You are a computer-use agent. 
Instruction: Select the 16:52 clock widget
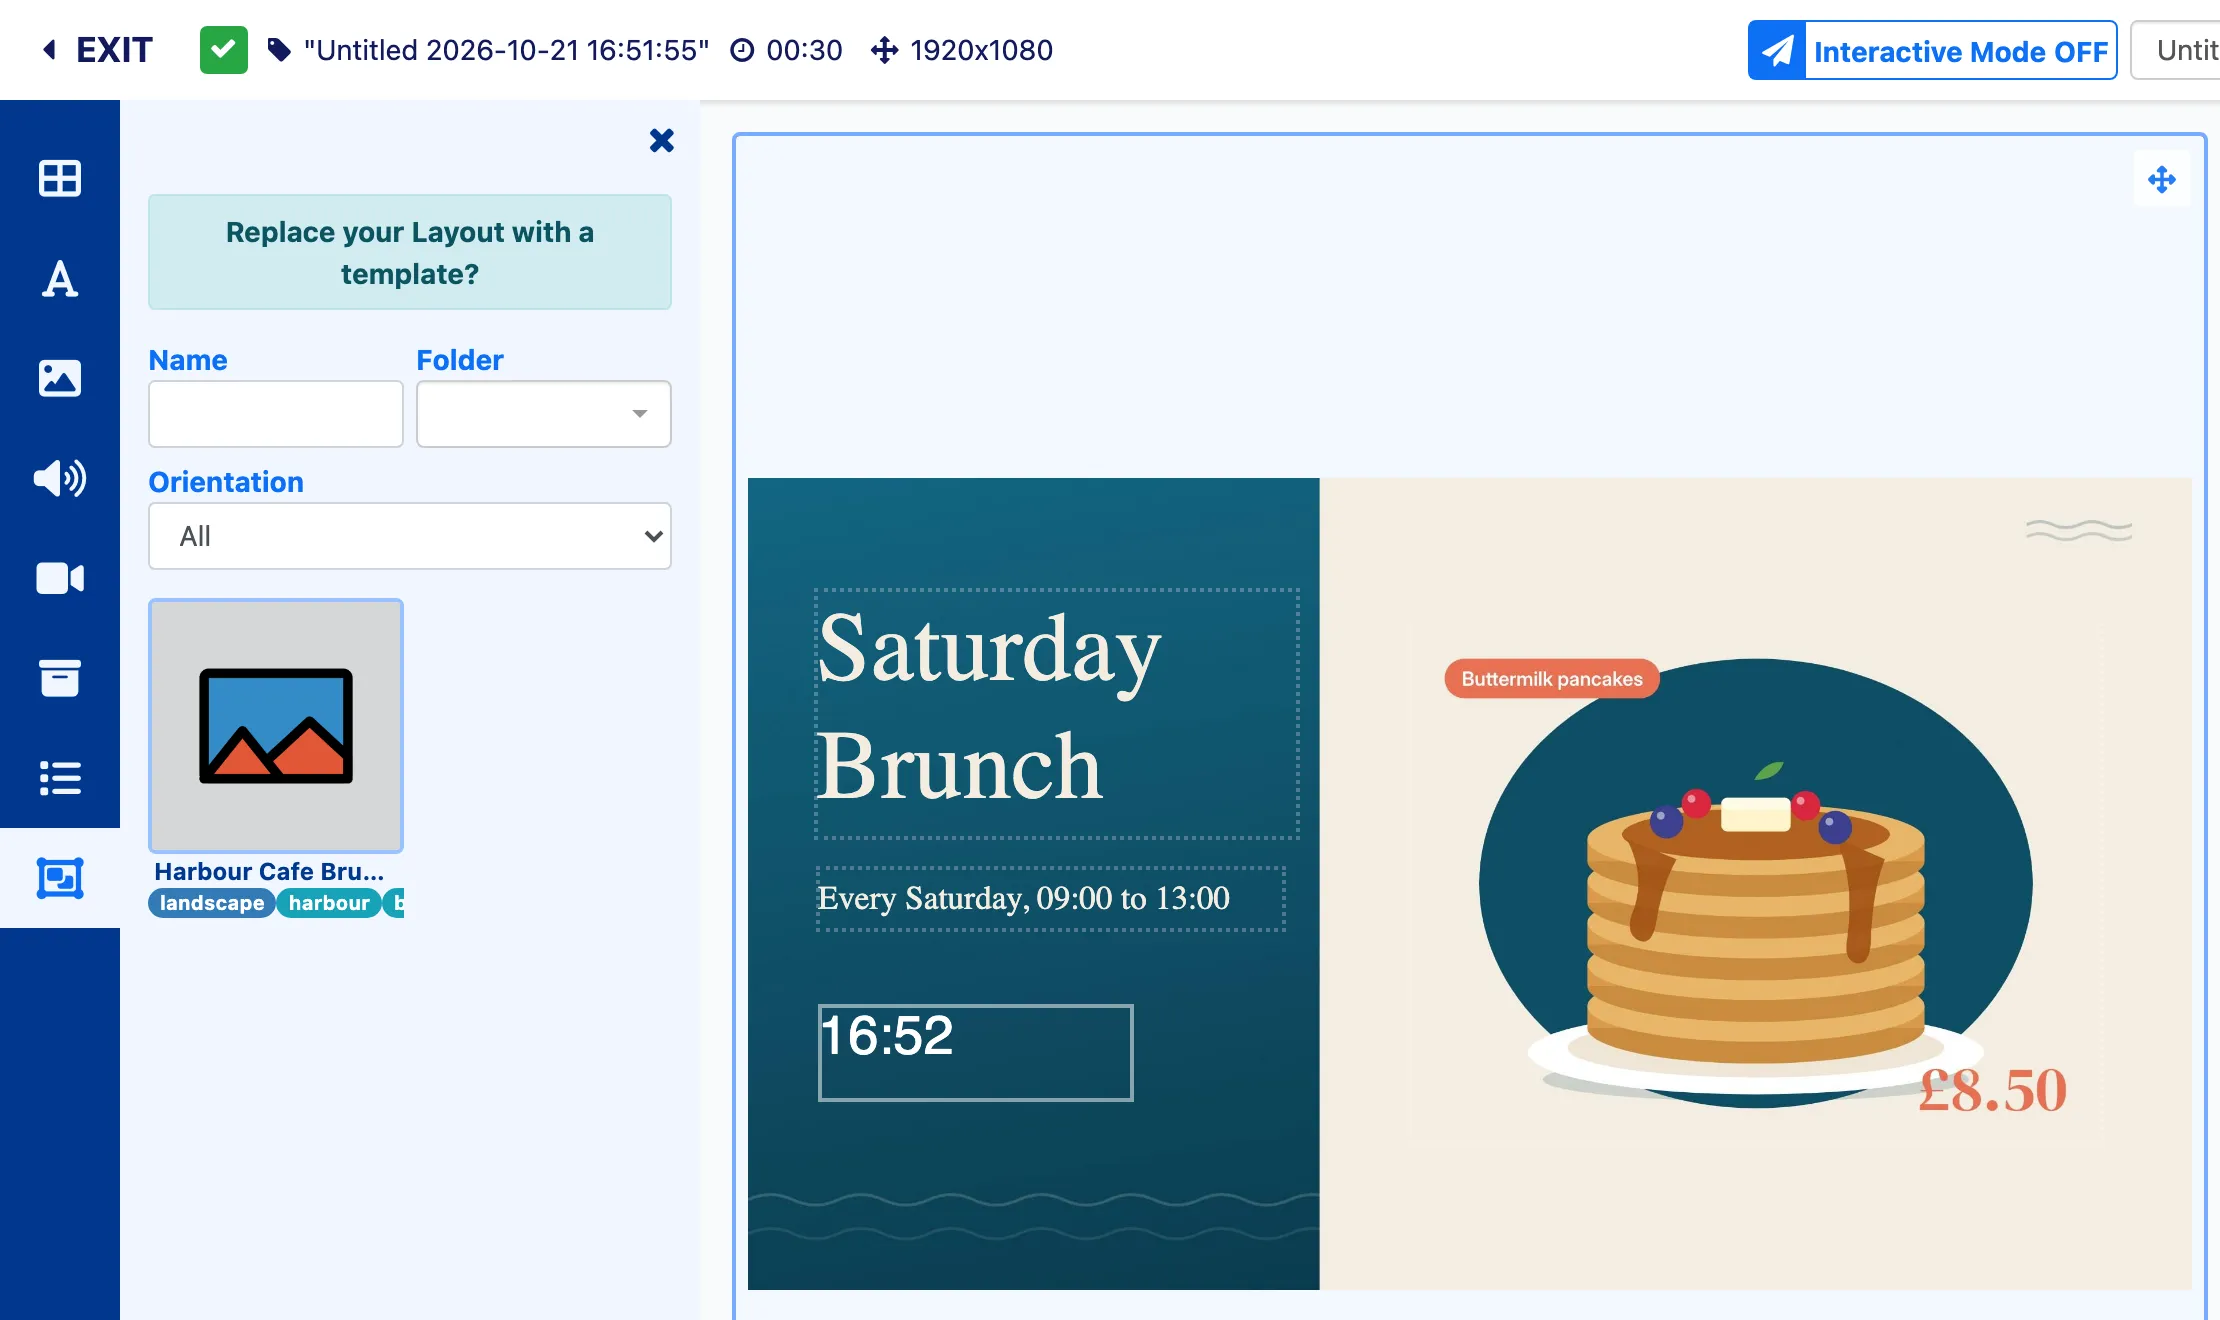pyautogui.click(x=975, y=1052)
